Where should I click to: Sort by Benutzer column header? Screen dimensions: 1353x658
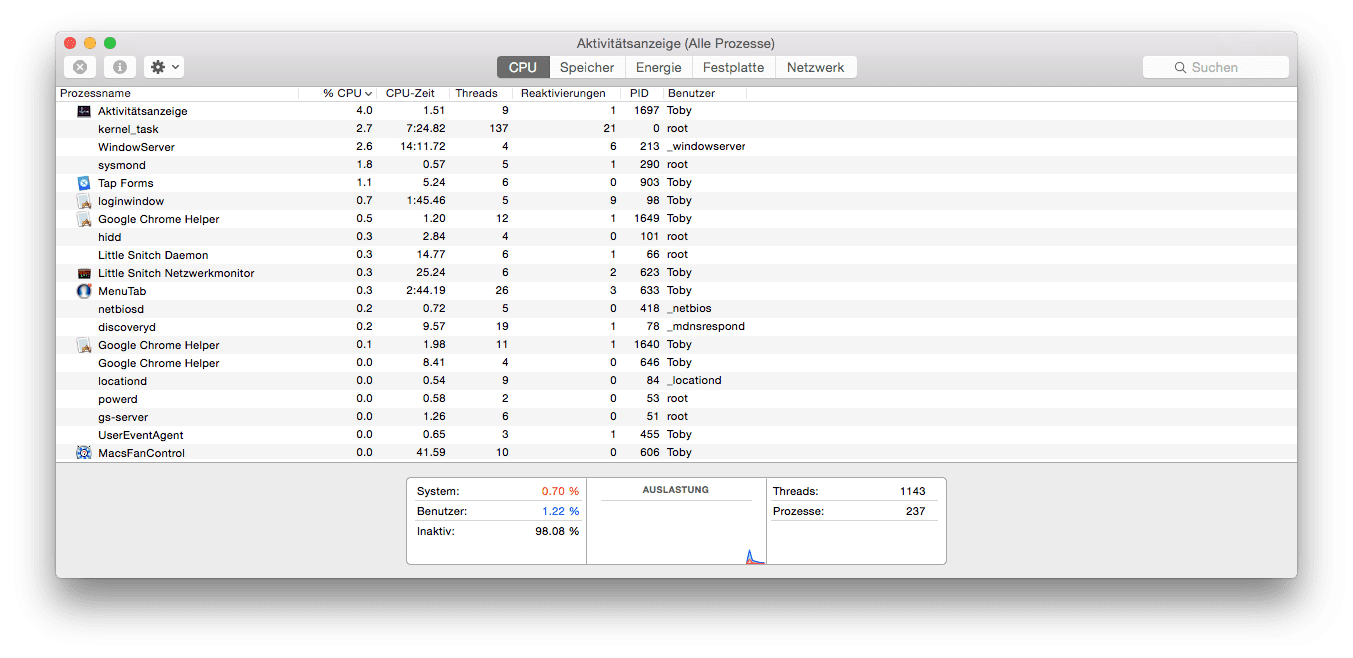coord(704,93)
